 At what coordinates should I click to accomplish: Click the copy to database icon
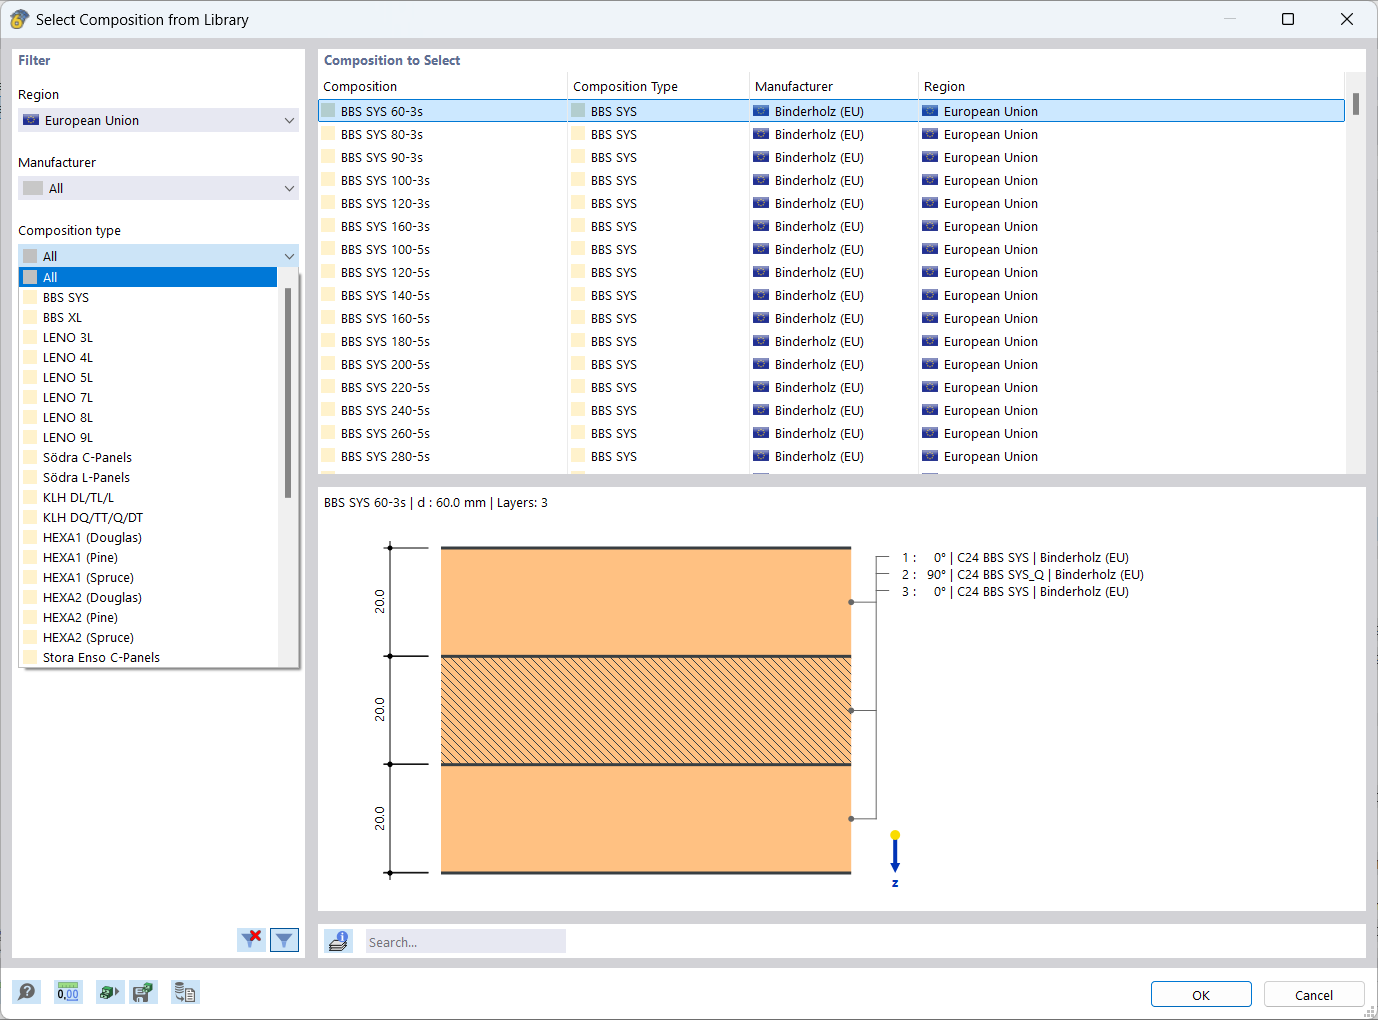tap(185, 991)
